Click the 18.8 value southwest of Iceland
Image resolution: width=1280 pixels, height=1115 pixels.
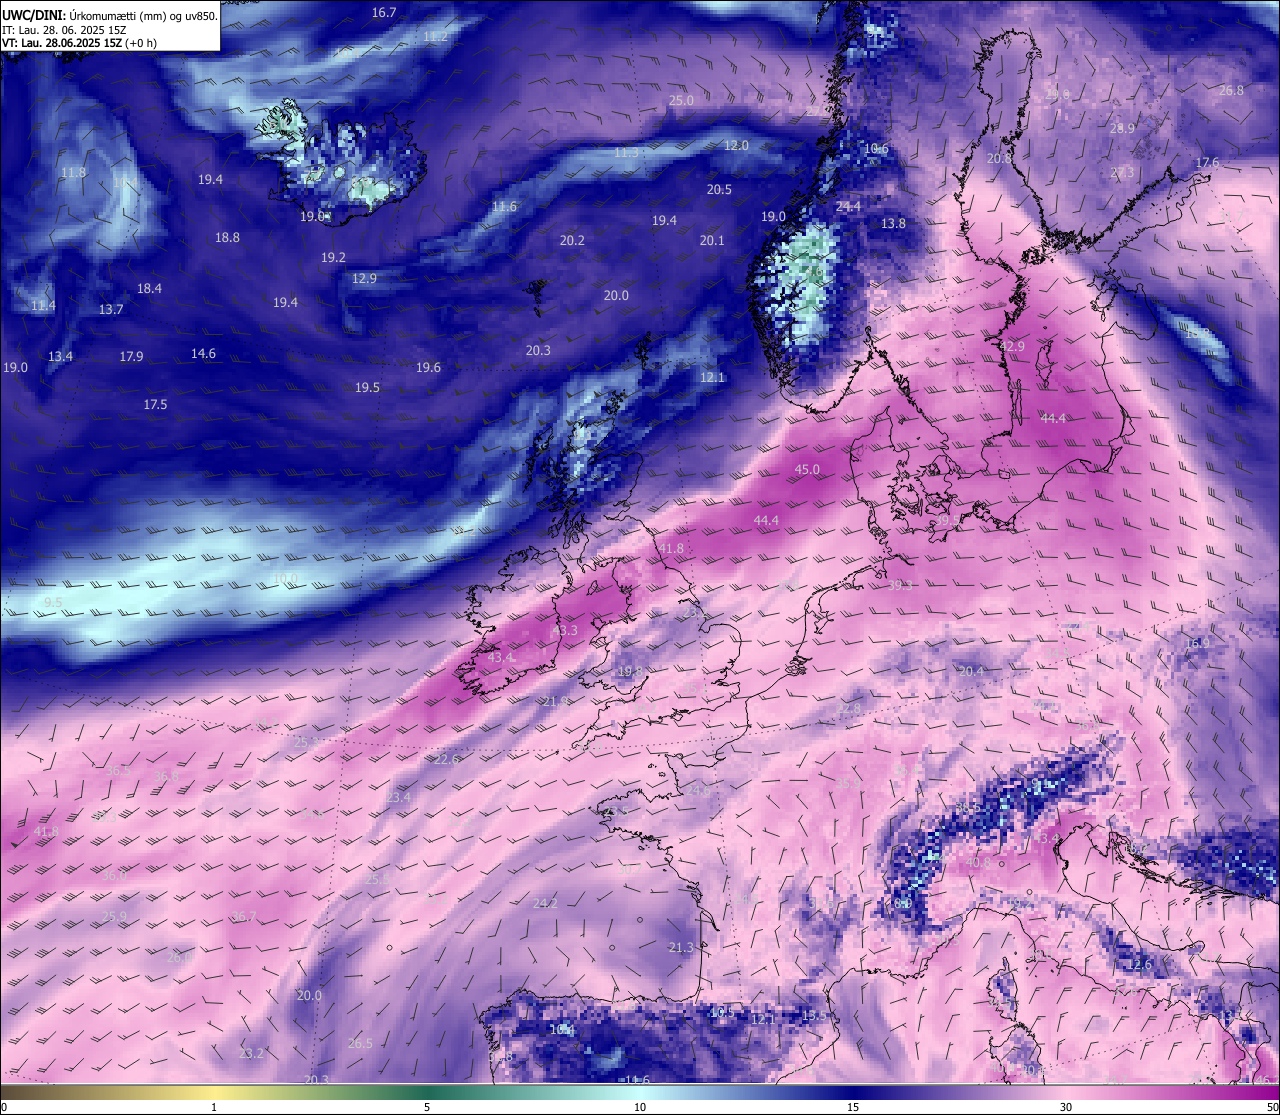227,237
